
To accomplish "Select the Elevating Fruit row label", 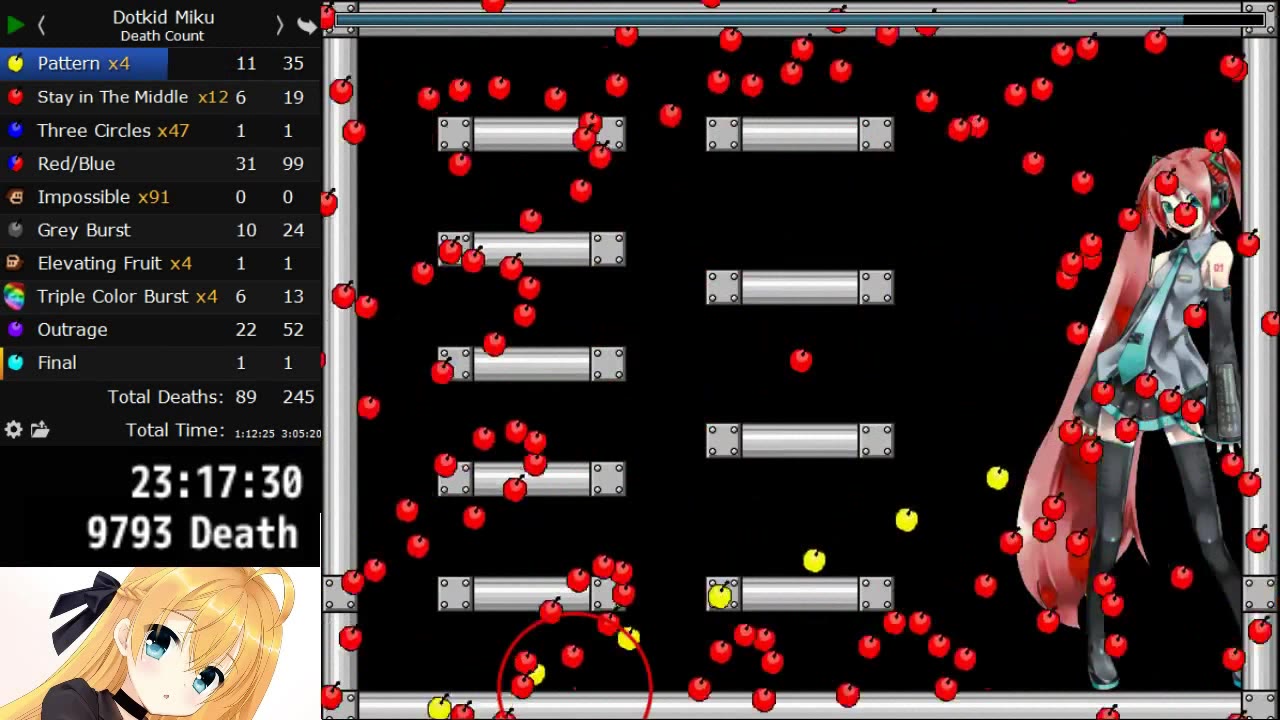I will (114, 263).
